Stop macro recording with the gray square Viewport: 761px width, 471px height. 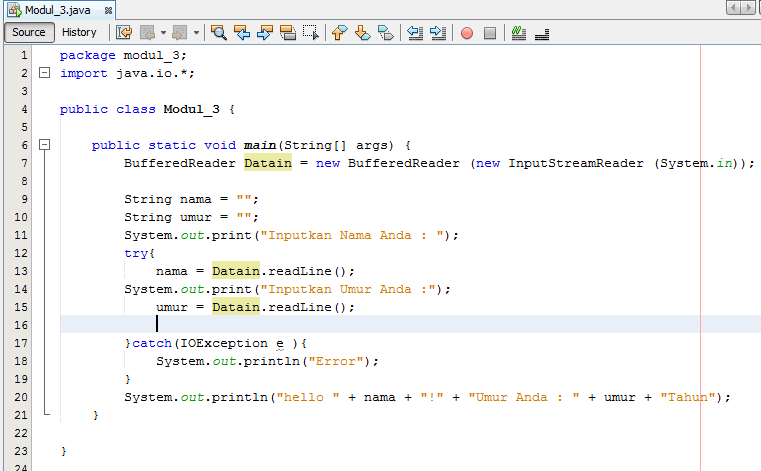pyautogui.click(x=490, y=33)
